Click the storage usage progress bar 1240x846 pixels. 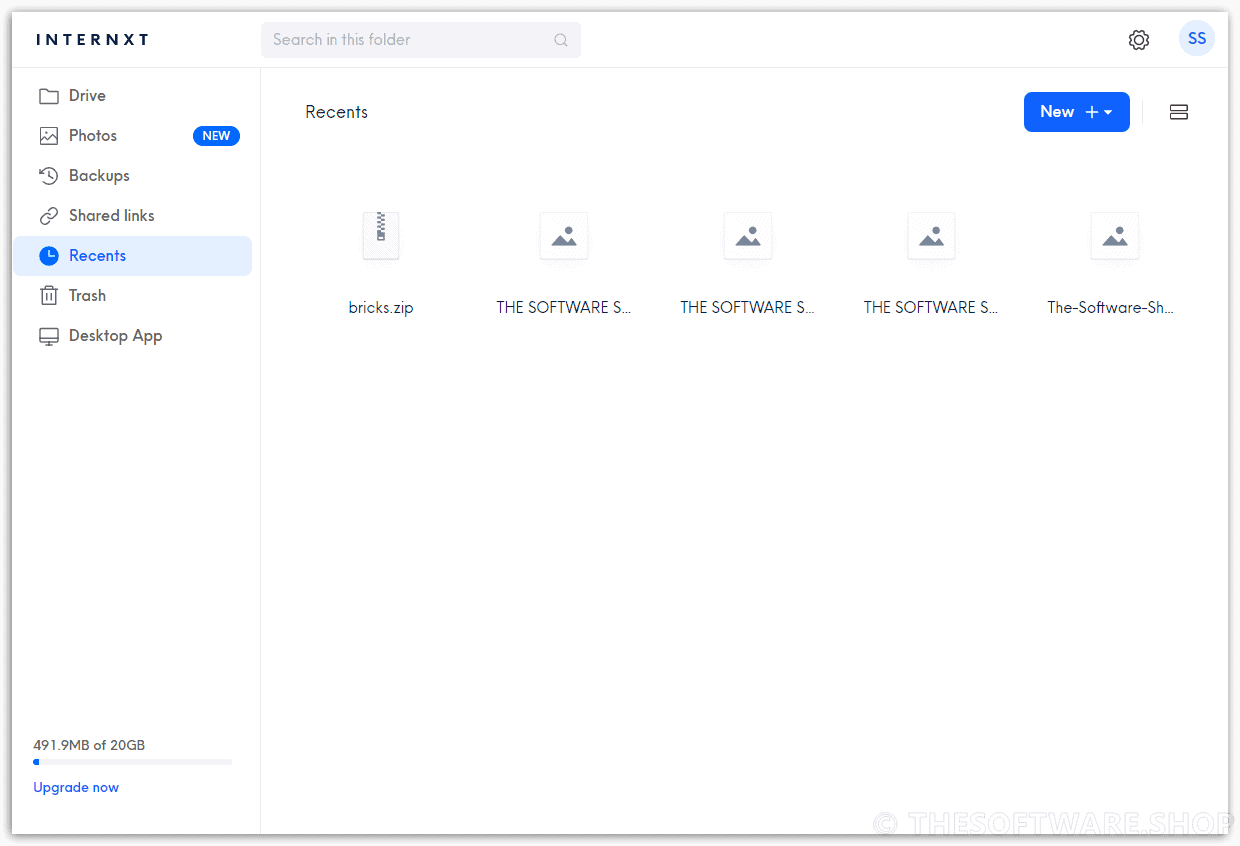pyautogui.click(x=132, y=763)
